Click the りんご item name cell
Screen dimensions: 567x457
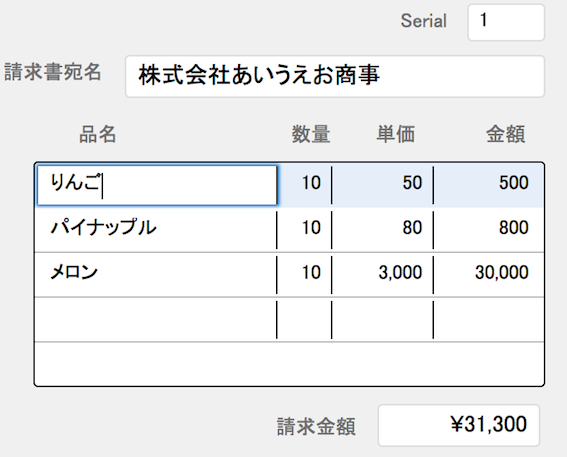(157, 185)
